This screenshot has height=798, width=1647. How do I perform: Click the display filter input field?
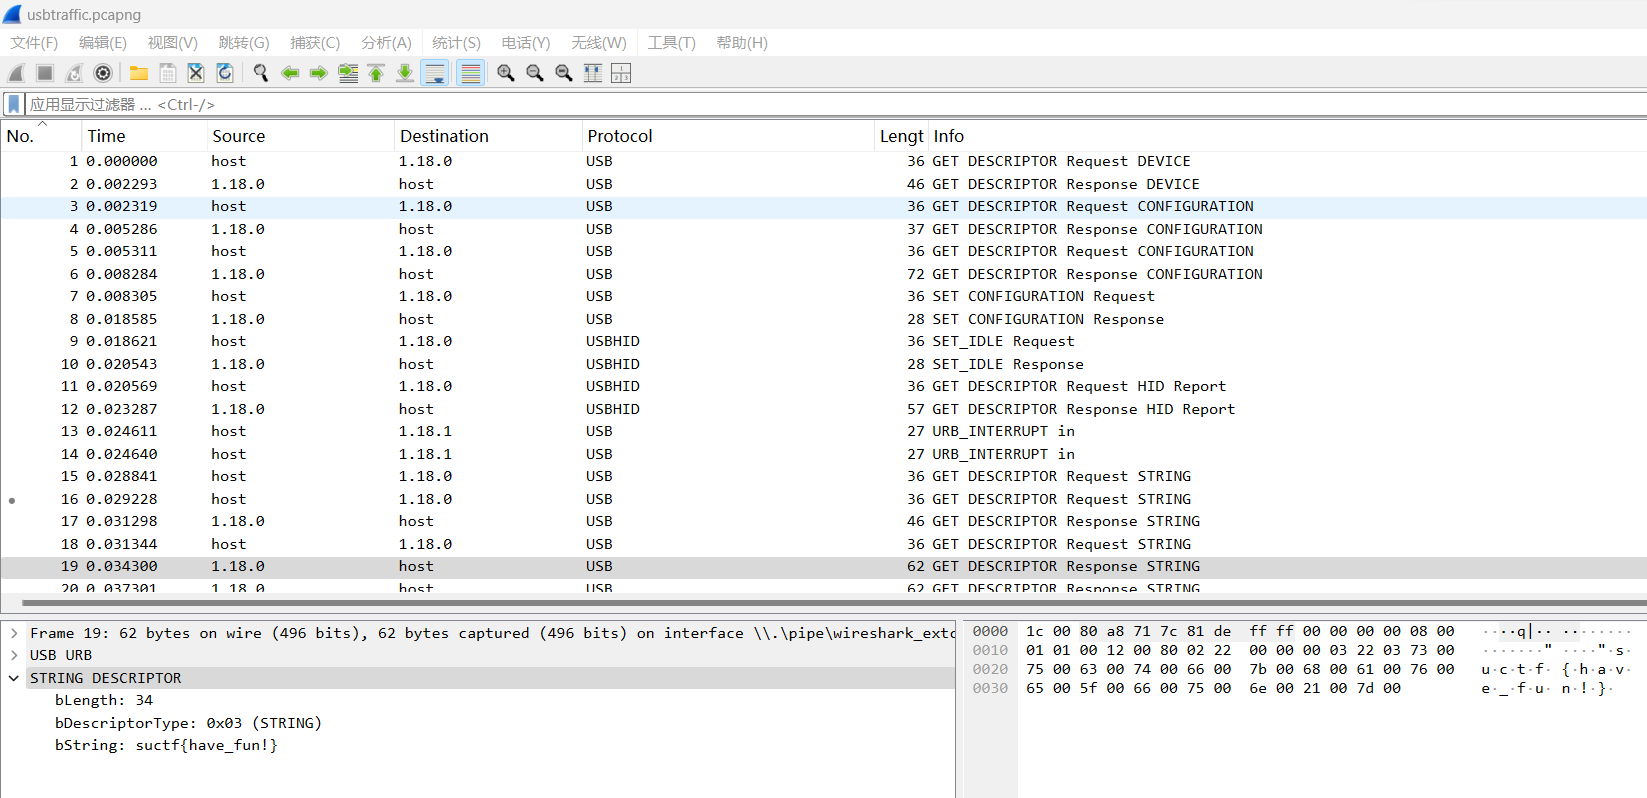coord(836,104)
